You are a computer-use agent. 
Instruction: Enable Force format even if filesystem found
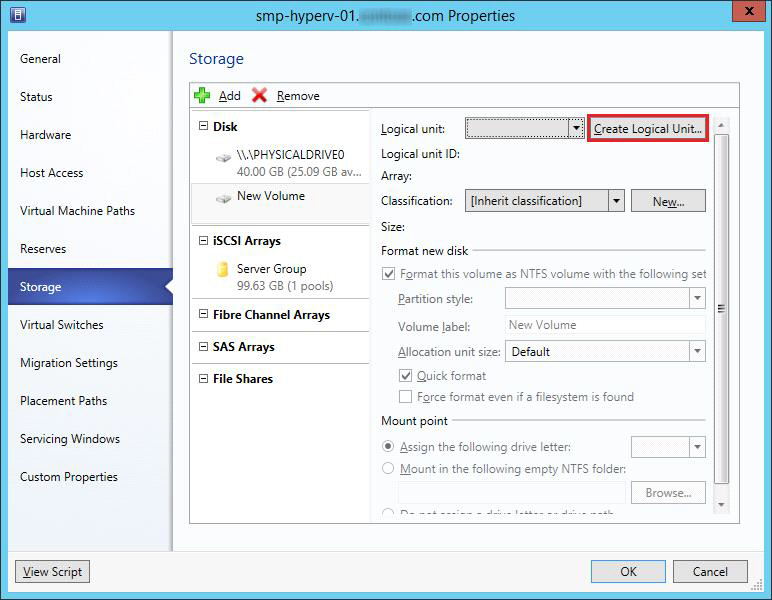406,397
